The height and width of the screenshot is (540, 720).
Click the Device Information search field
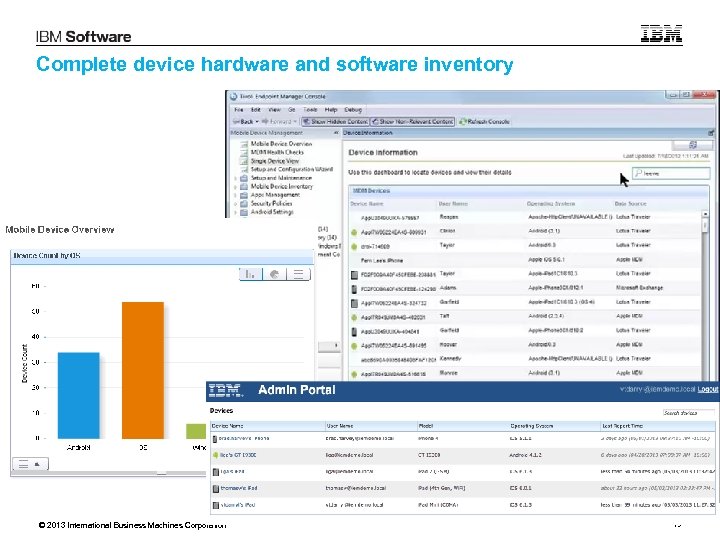pyautogui.click(x=671, y=173)
